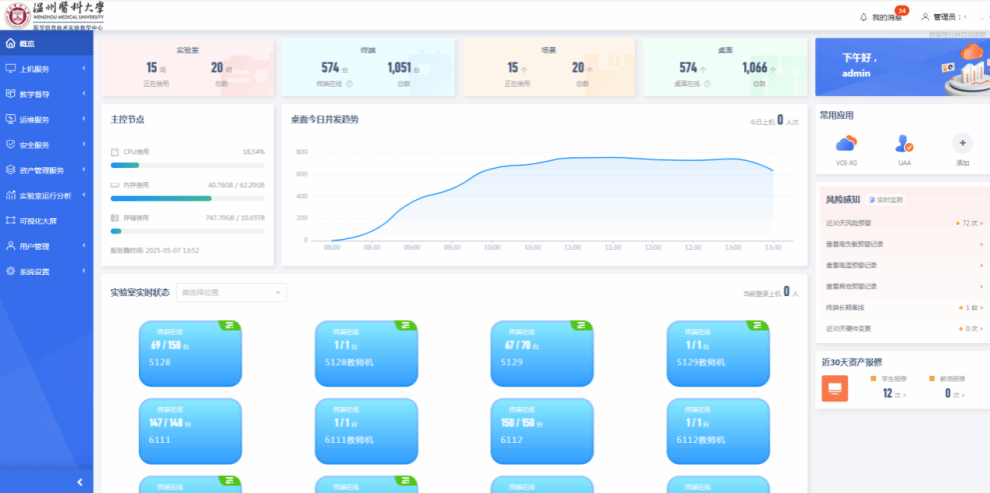Collapse the sidebar with the bottom arrow
This screenshot has height=493, width=990.
pos(80,482)
